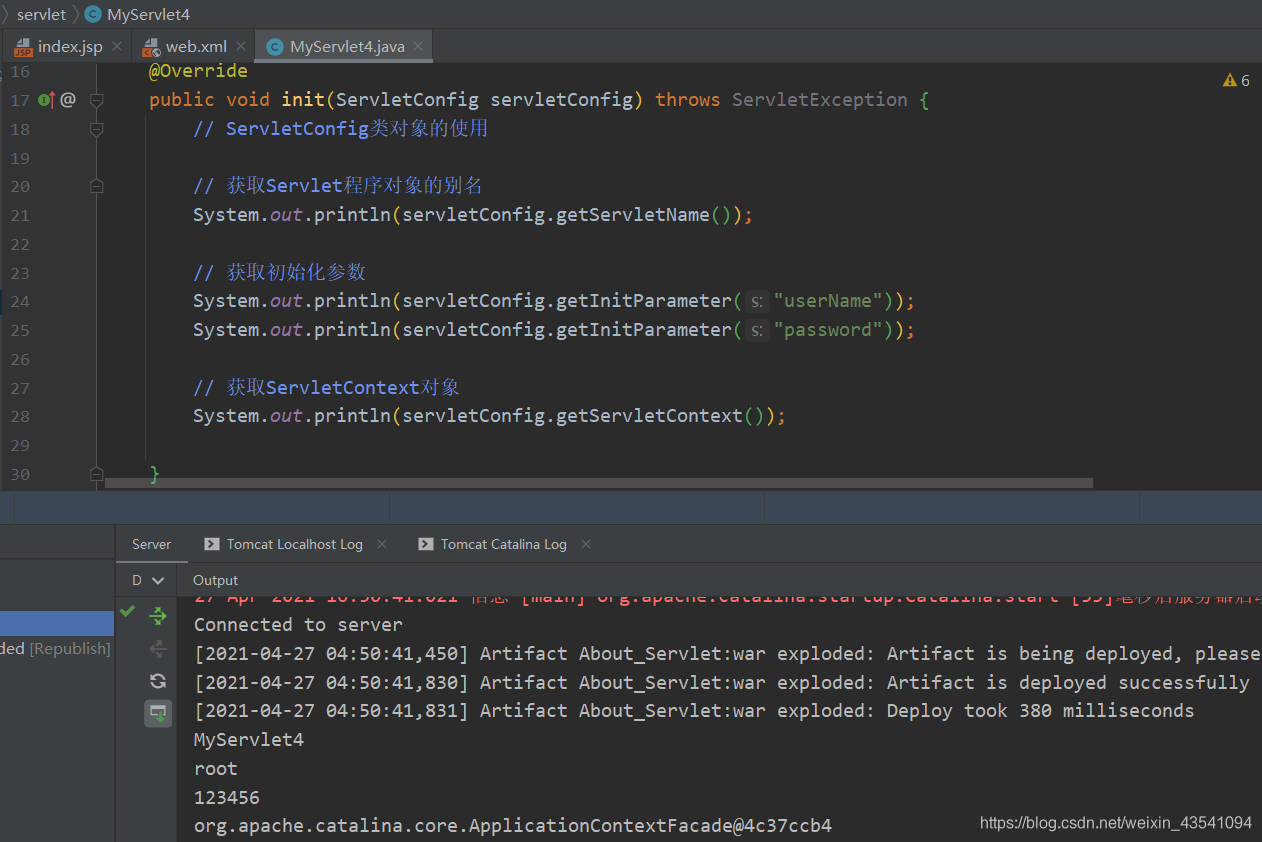Click getServletContext call on line 28
This screenshot has width=1262, height=842.
(650, 416)
